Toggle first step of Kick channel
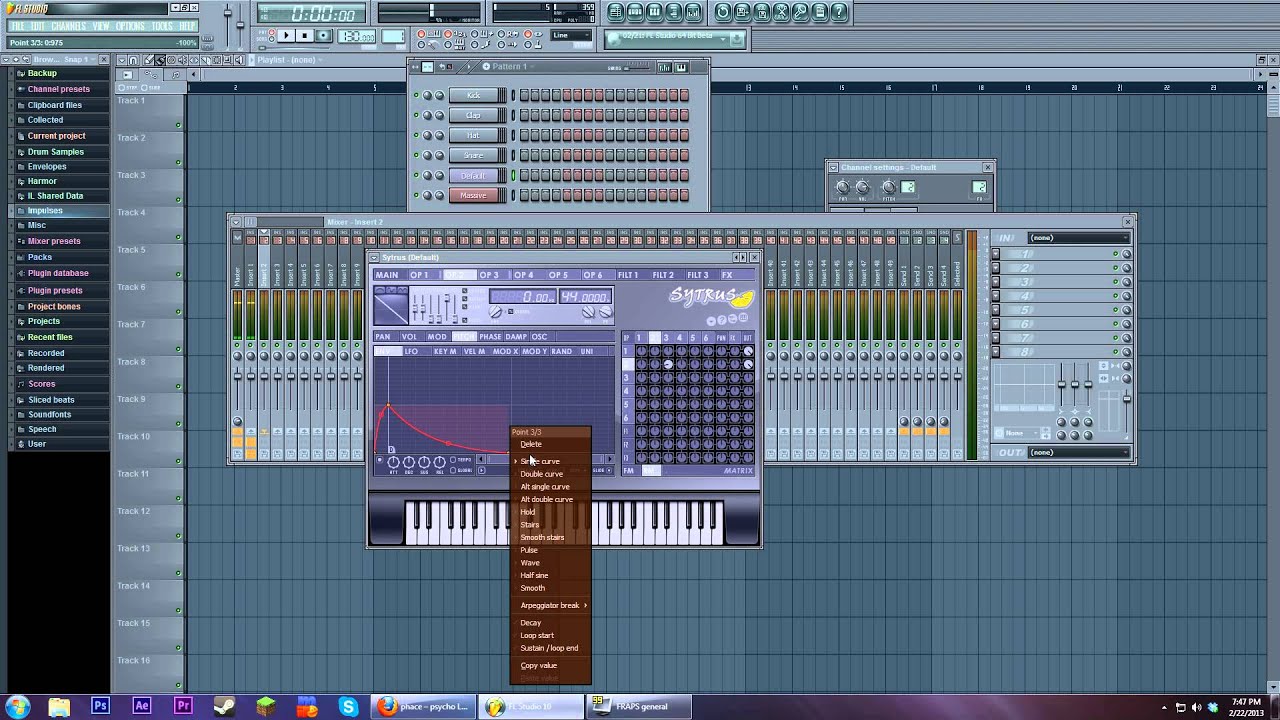Image resolution: width=1280 pixels, height=720 pixels. point(523,95)
